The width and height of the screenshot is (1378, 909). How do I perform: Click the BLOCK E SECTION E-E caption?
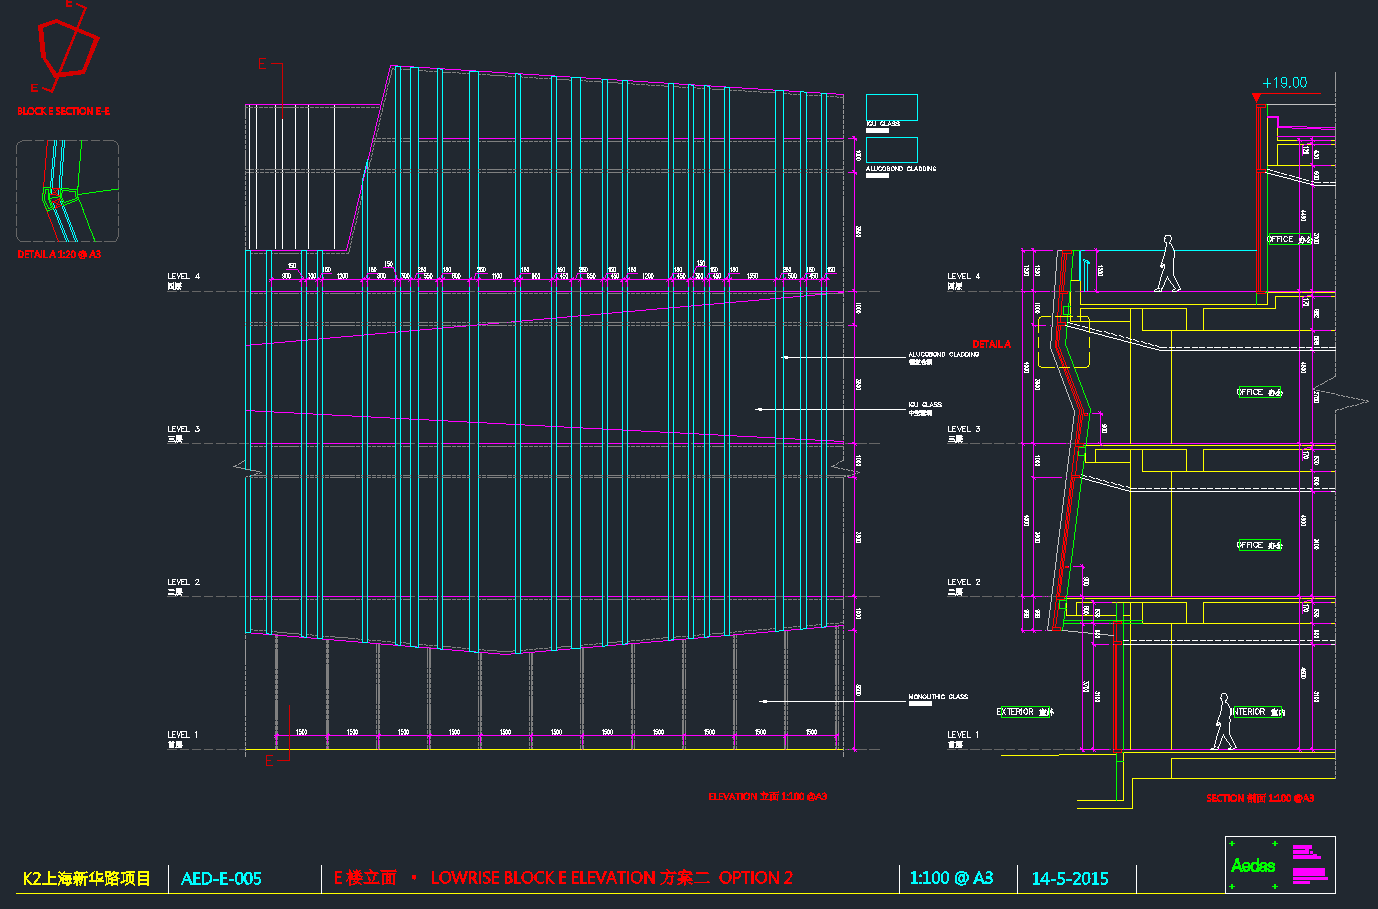(63, 111)
